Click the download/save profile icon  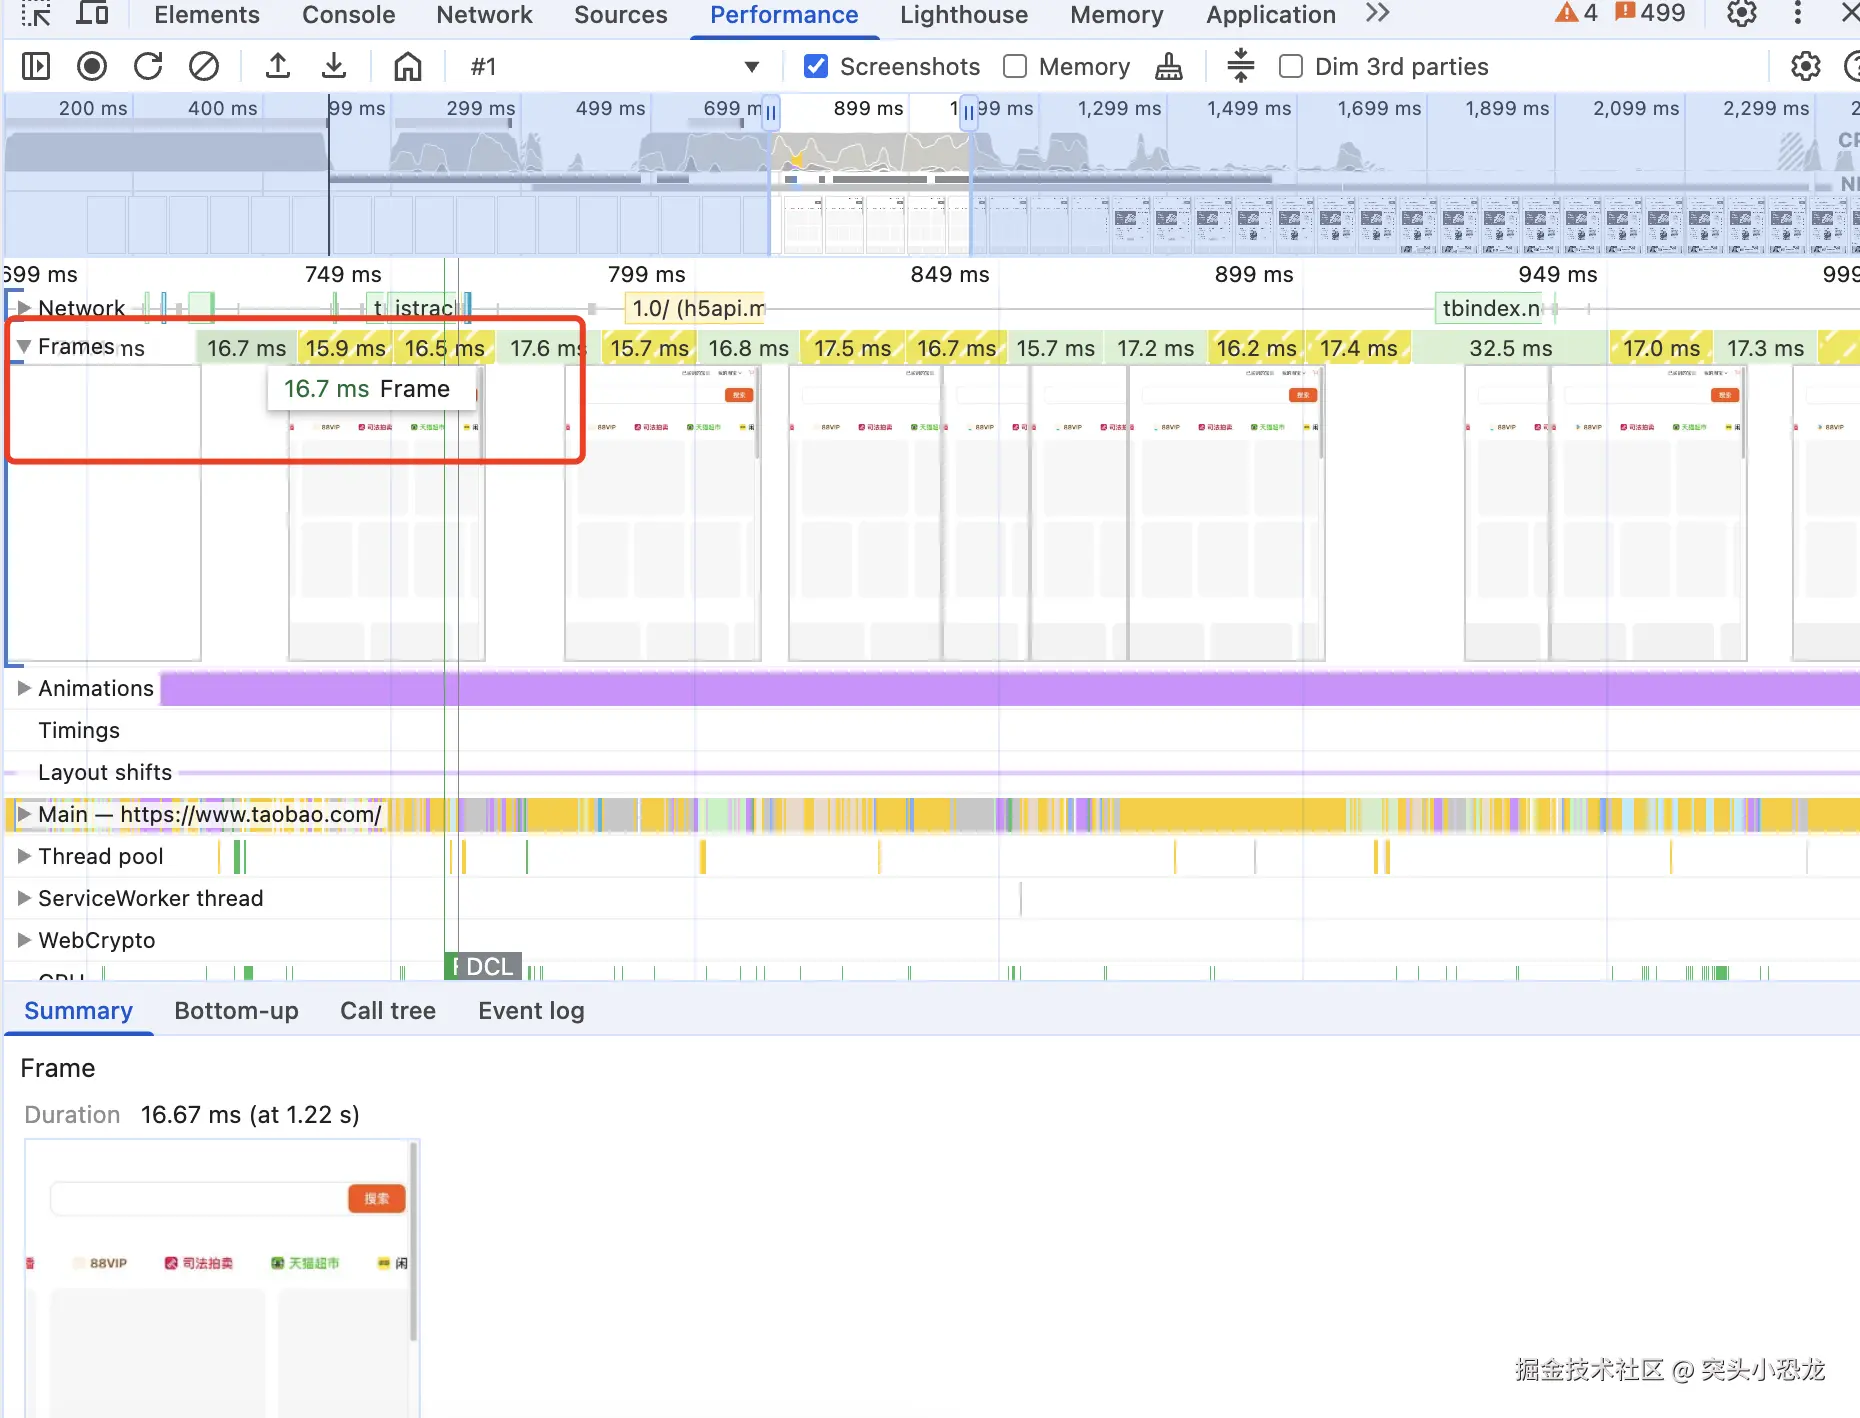(x=334, y=67)
